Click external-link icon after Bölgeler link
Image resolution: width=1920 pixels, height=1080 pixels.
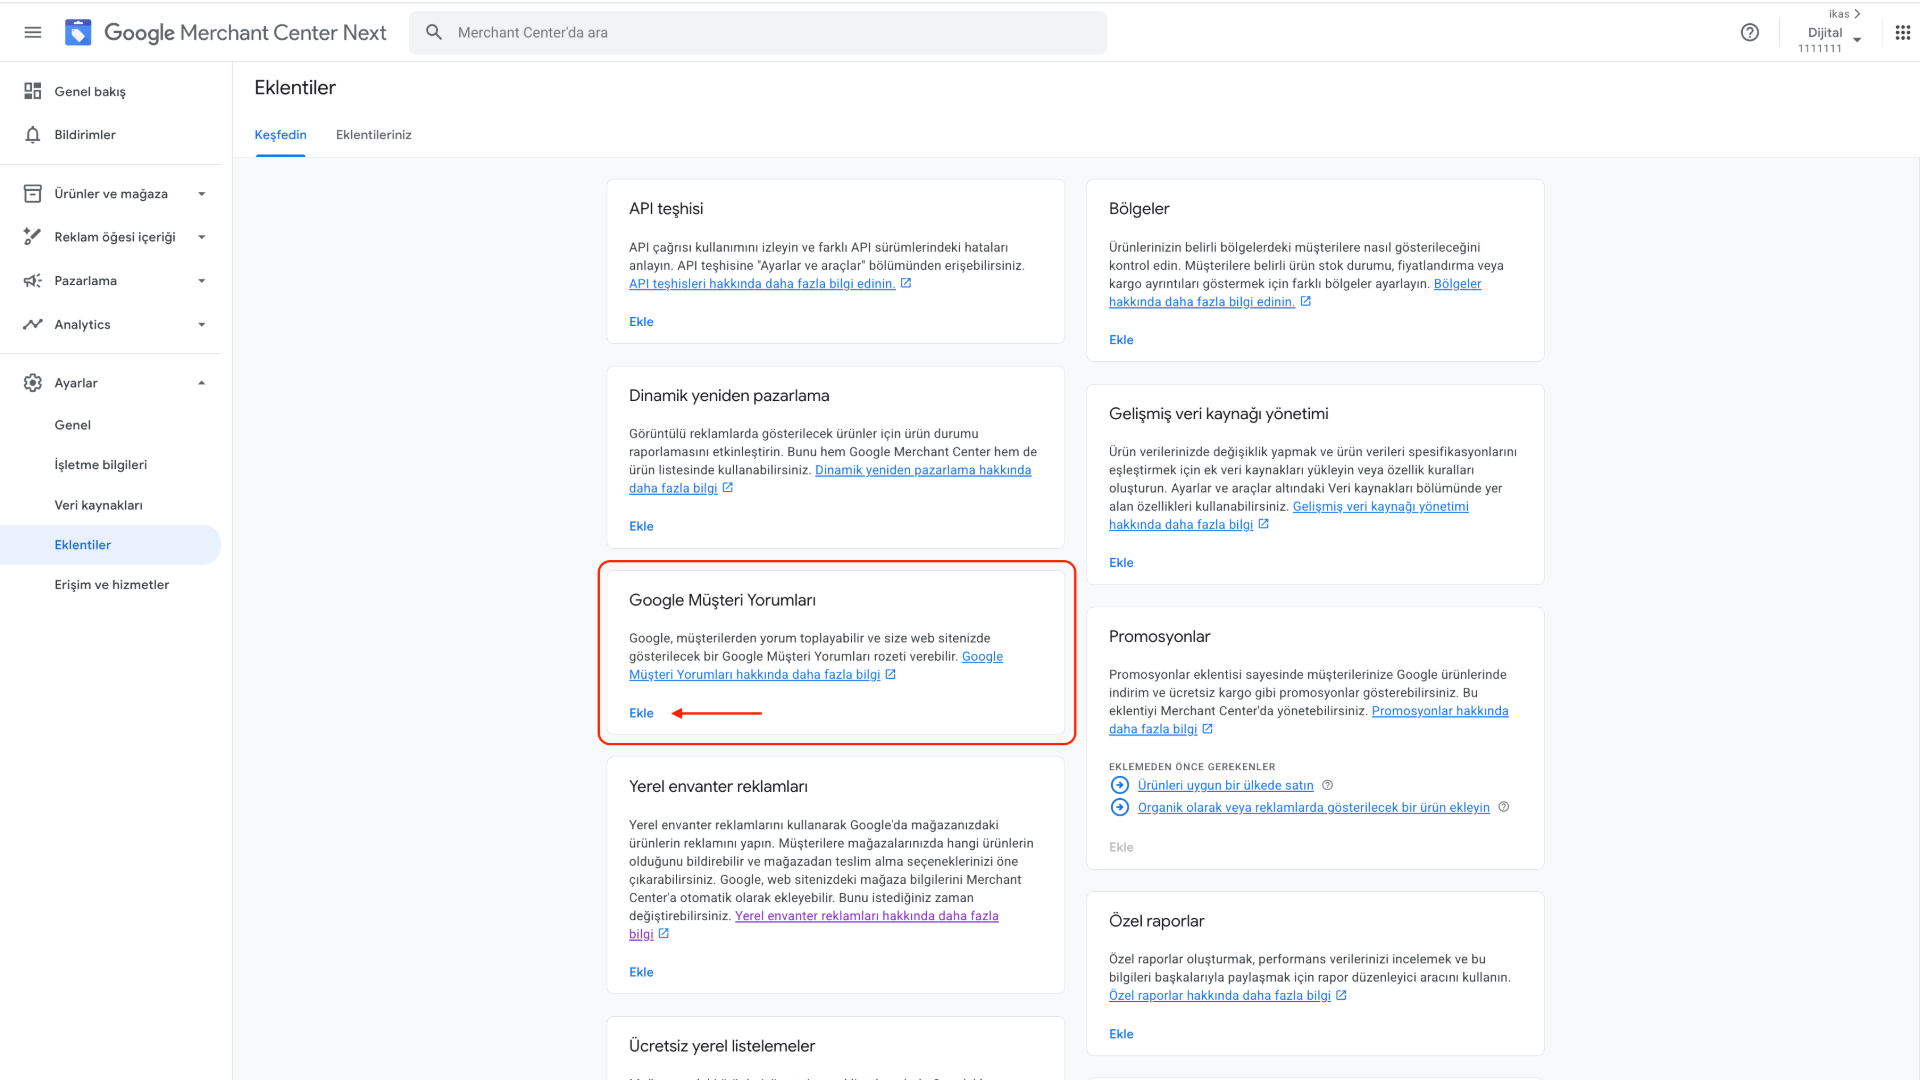(1306, 301)
